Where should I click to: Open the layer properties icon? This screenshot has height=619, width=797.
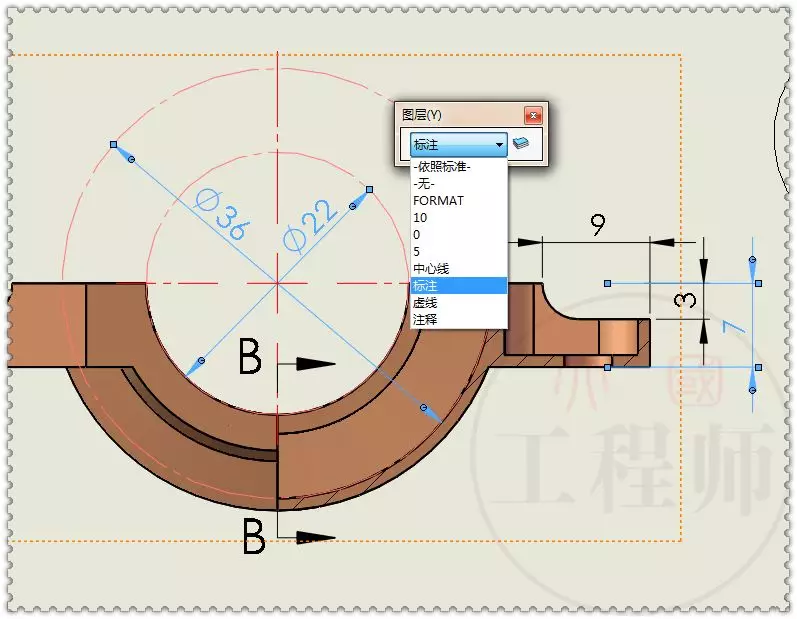(520, 143)
